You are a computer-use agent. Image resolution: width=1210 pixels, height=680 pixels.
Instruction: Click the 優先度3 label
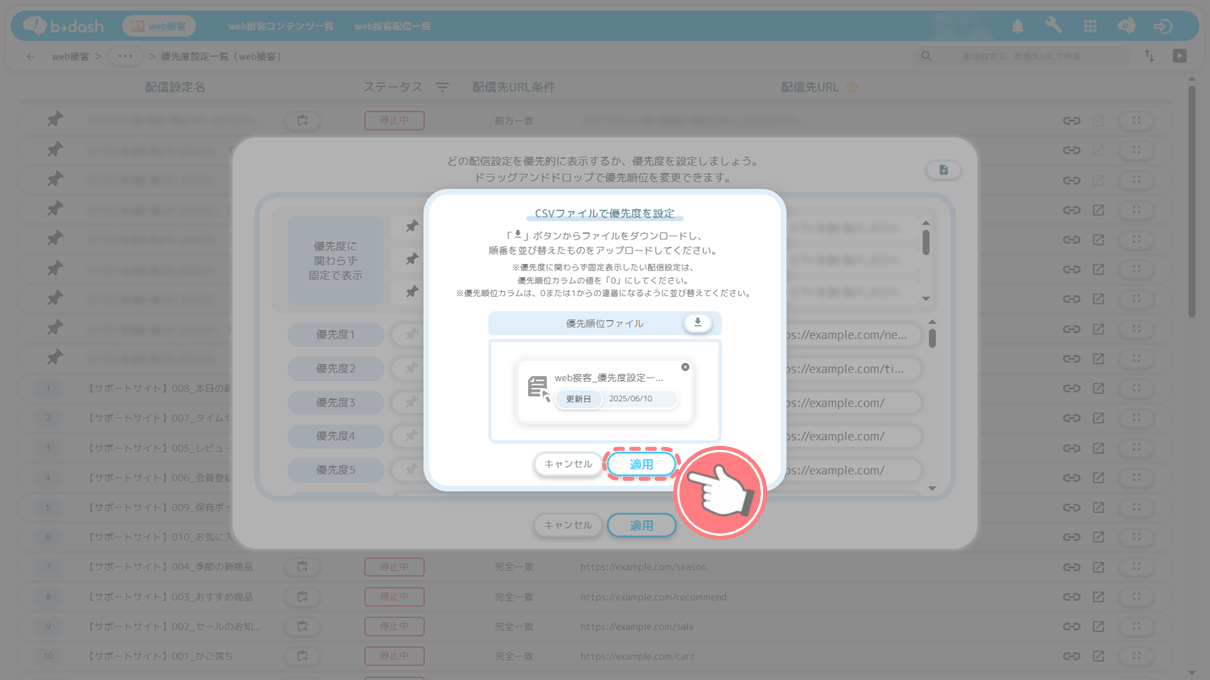[336, 402]
